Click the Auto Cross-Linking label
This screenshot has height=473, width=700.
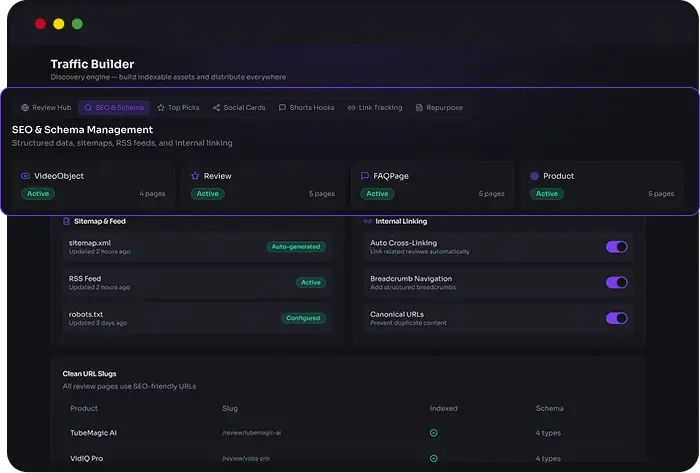404,243
